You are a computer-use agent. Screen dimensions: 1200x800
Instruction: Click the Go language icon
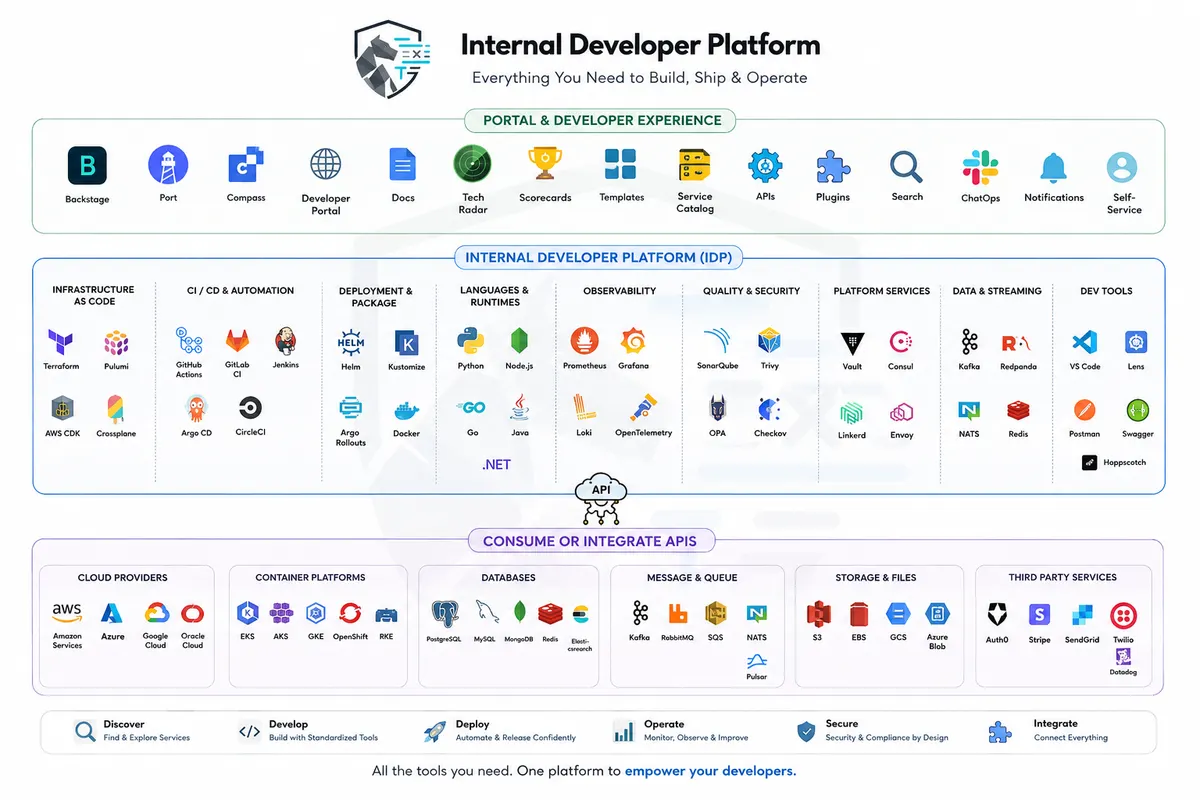coord(472,408)
